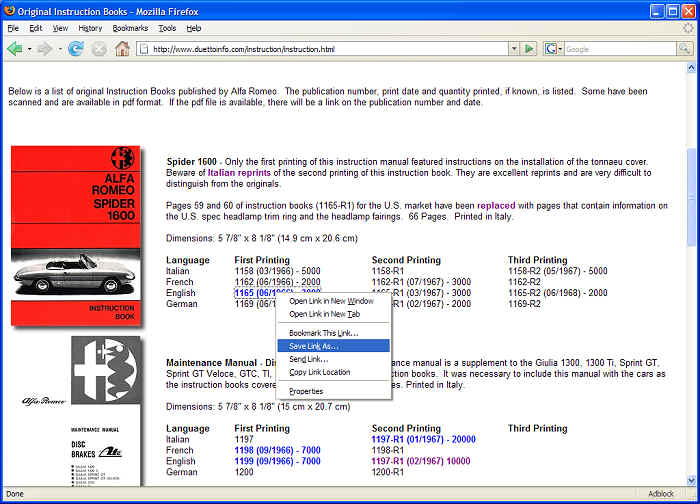Reload the page with refresh icon
Viewport: 700px width, 504px height.
pos(76,48)
